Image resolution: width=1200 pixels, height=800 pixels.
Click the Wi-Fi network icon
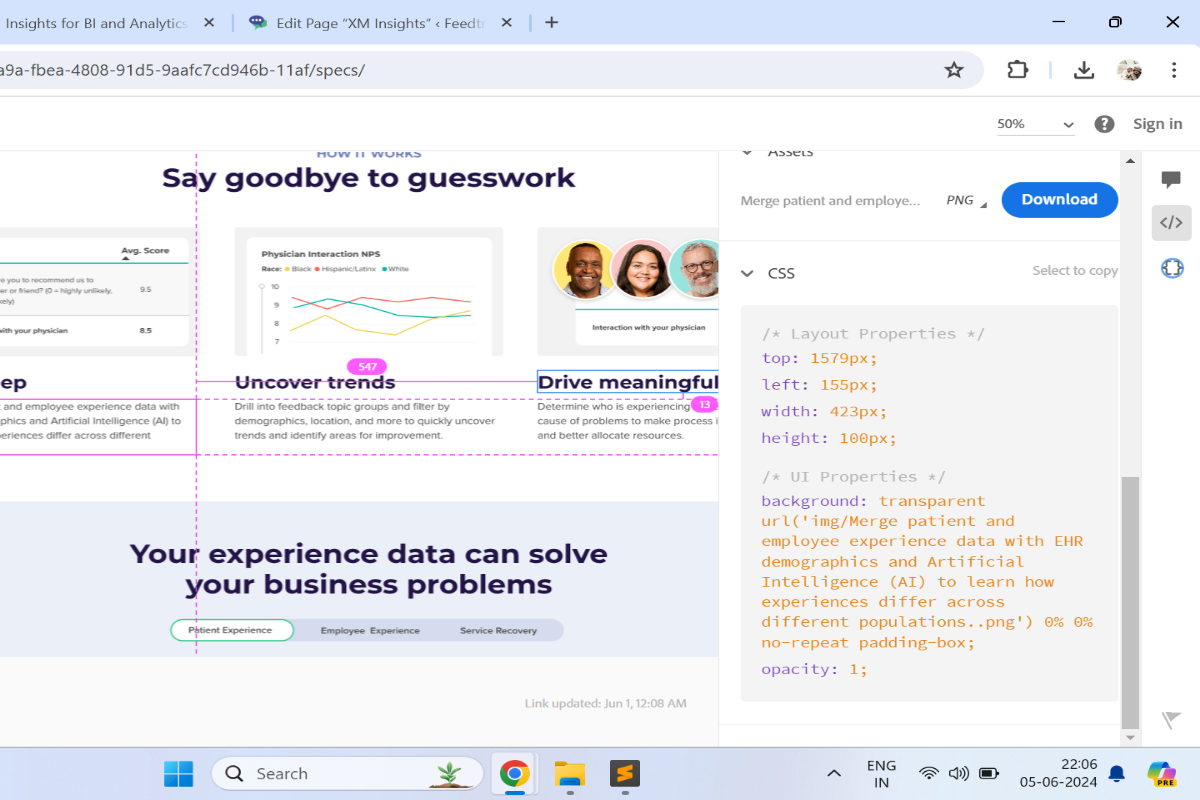[x=929, y=773]
